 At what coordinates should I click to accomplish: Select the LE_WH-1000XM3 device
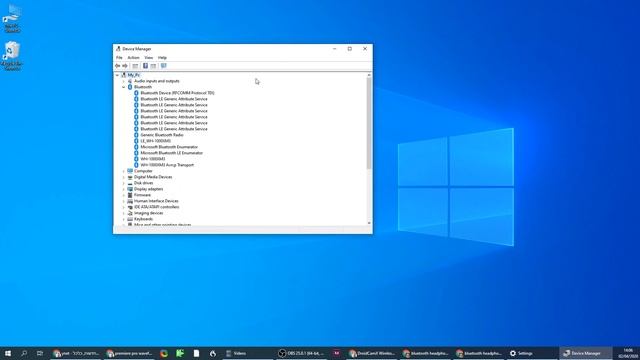coord(156,141)
